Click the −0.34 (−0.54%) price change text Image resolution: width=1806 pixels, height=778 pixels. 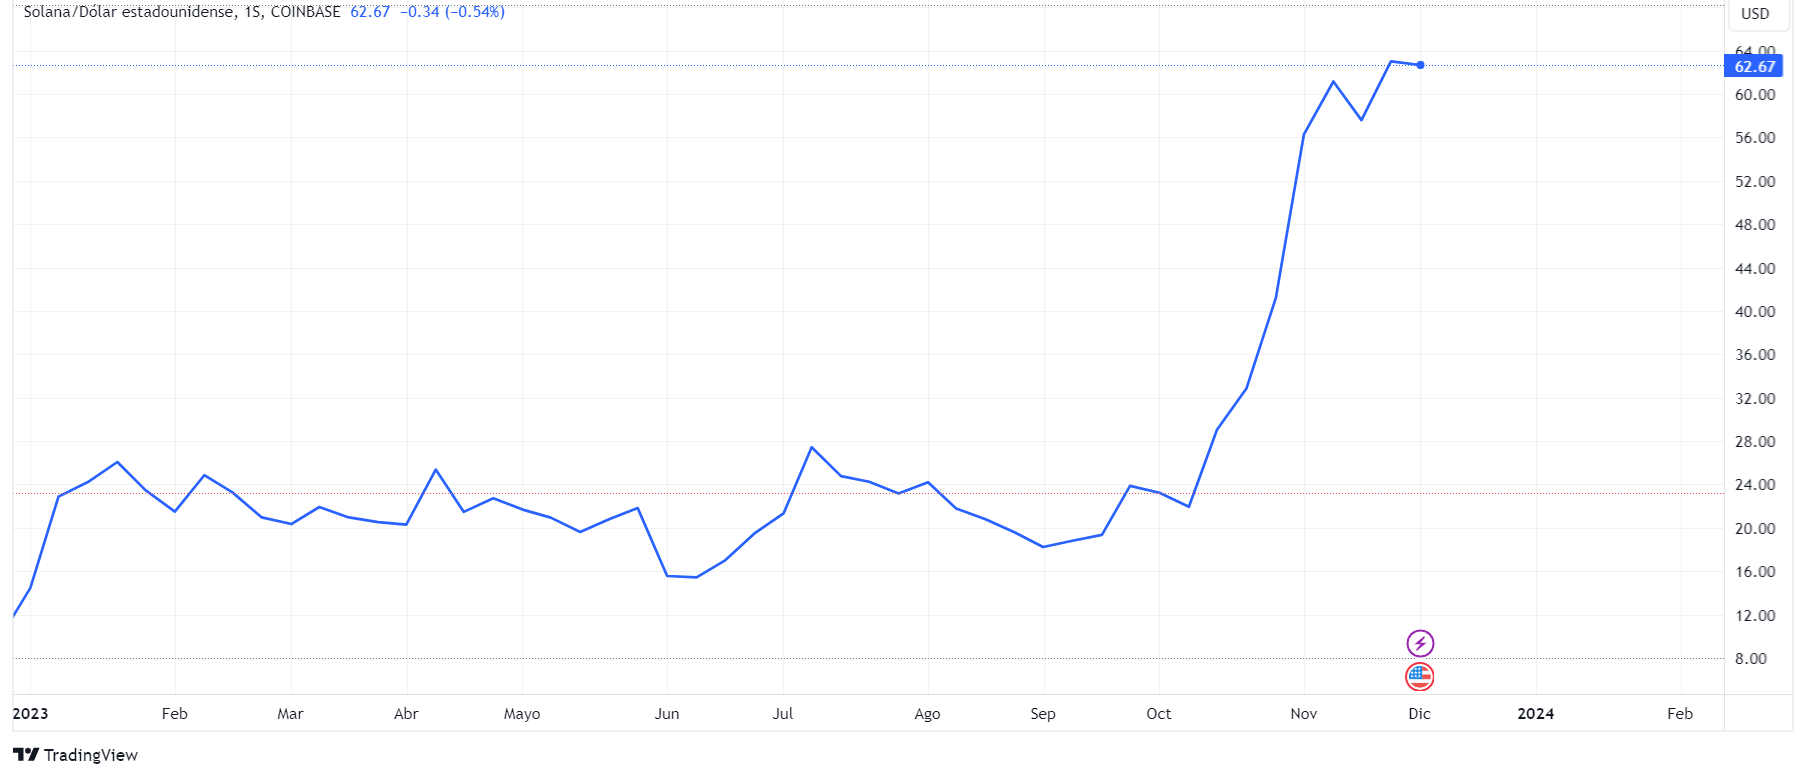[452, 12]
